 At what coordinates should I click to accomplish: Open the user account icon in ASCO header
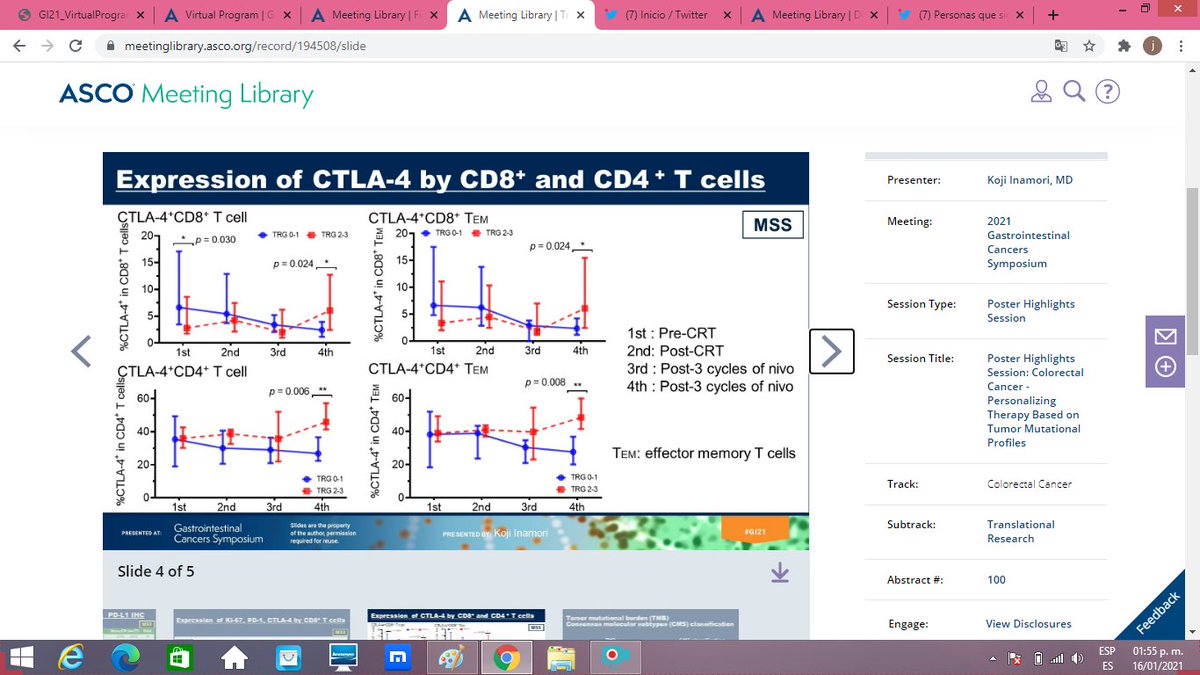[1042, 92]
